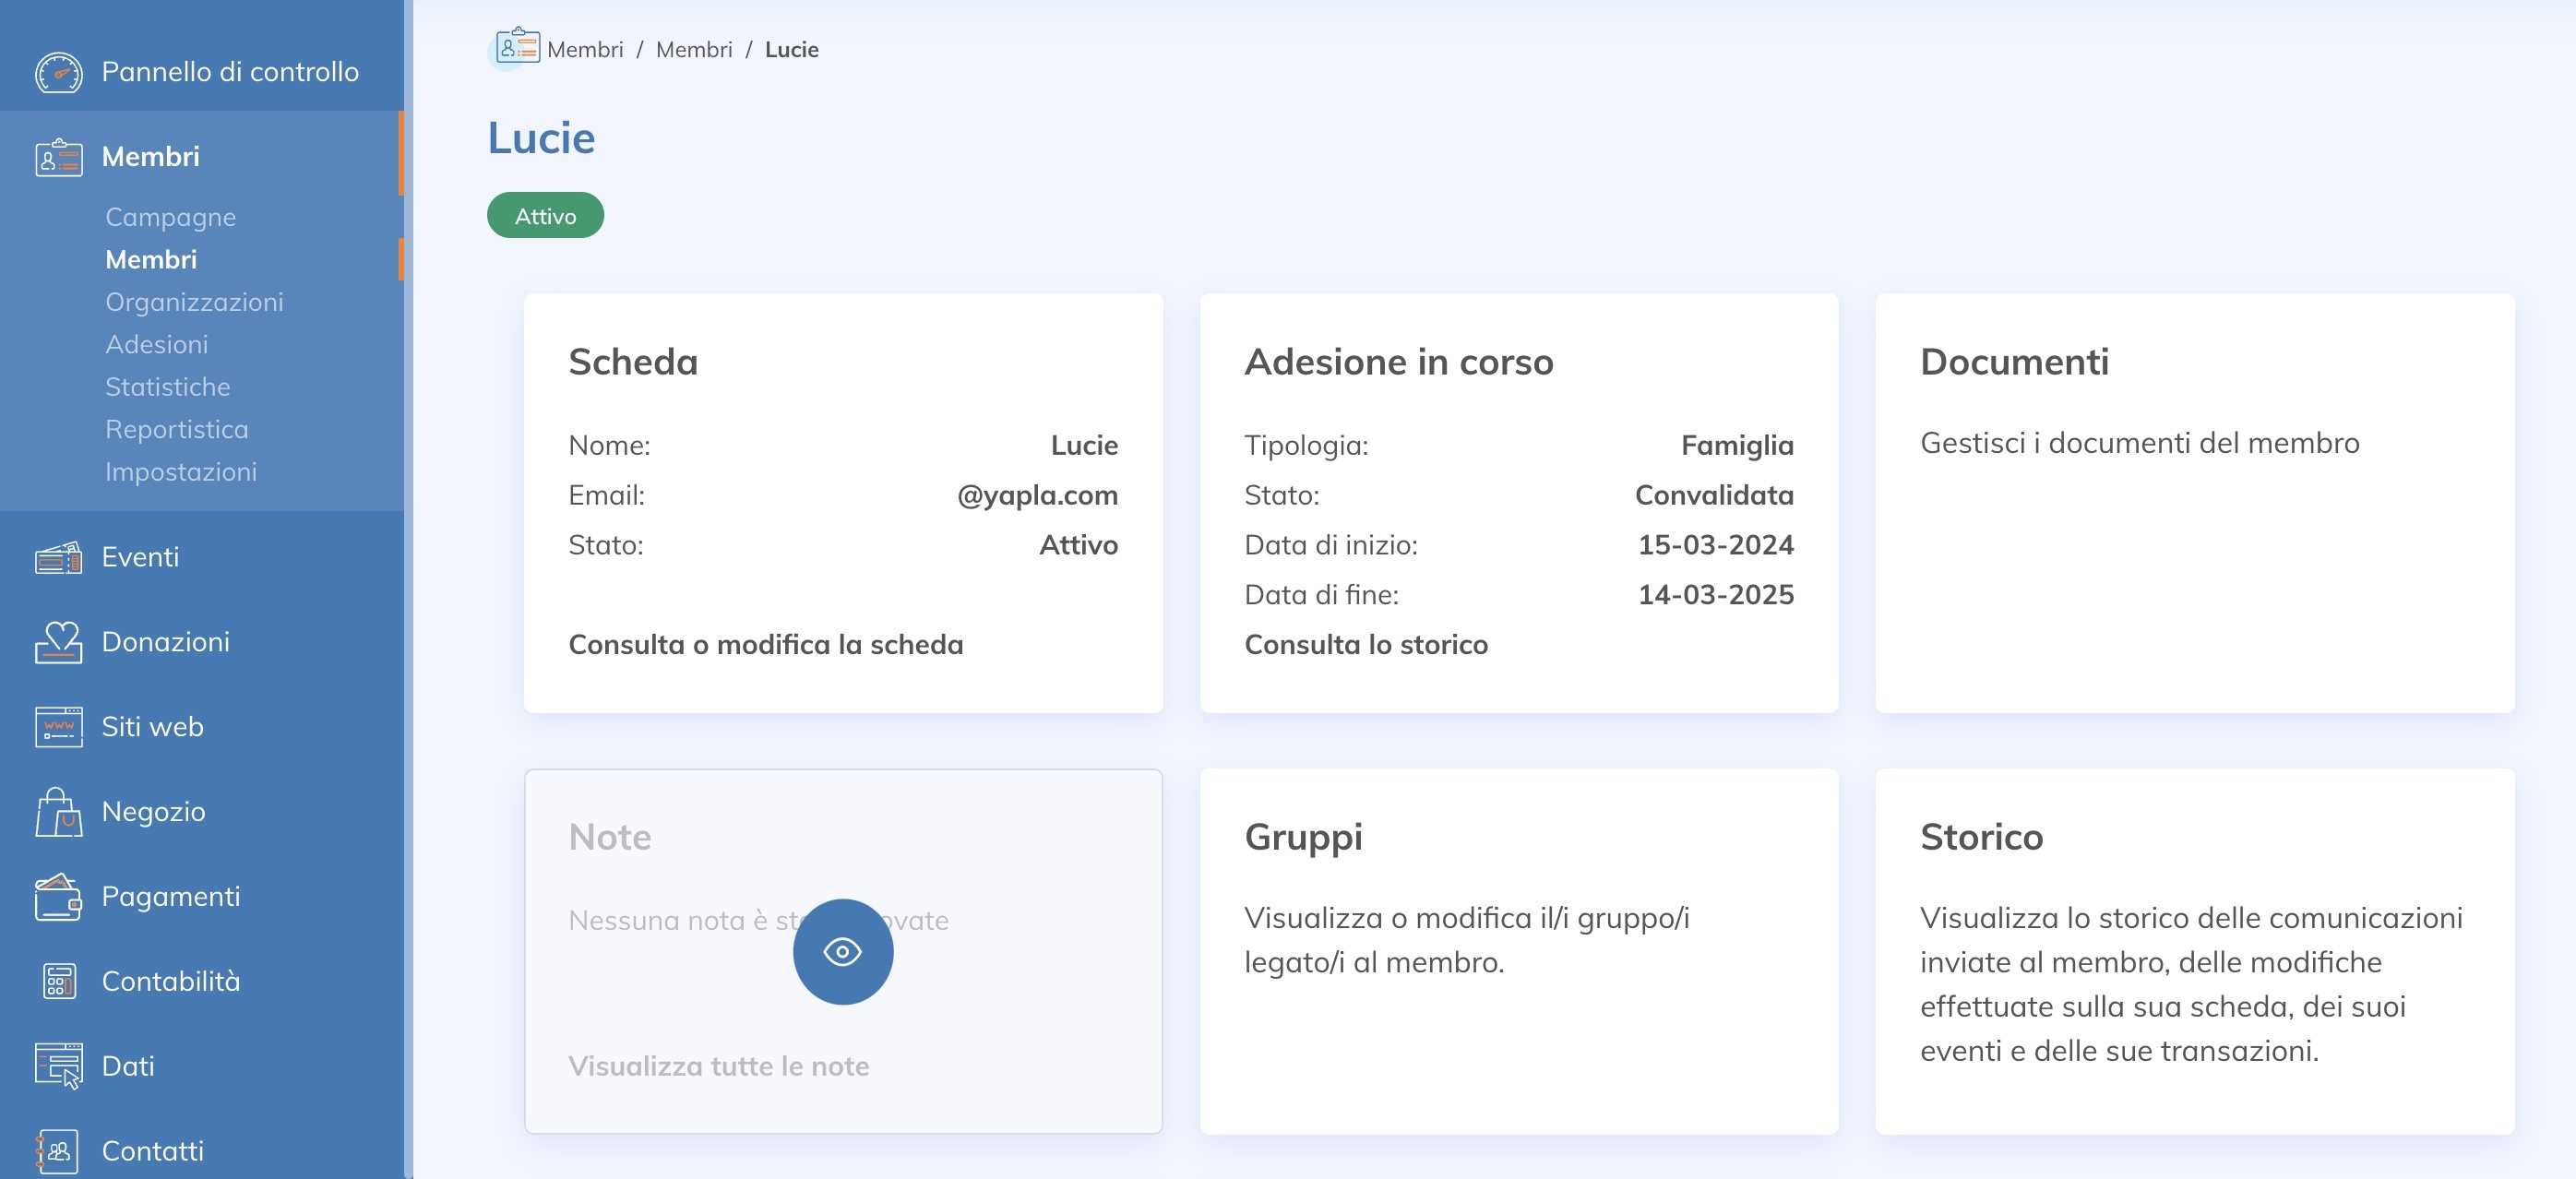This screenshot has height=1179, width=2576.
Task: Click the green Attivo status badge
Action: point(545,216)
